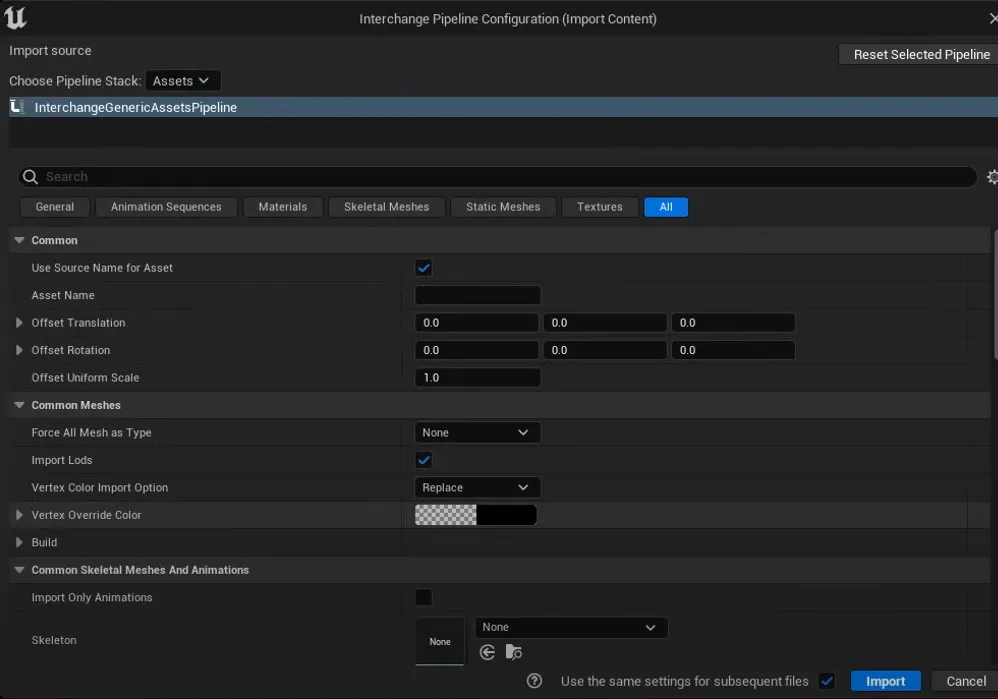Toggle same settings for subsequent files checkbox
The height and width of the screenshot is (699, 998).
coord(827,681)
